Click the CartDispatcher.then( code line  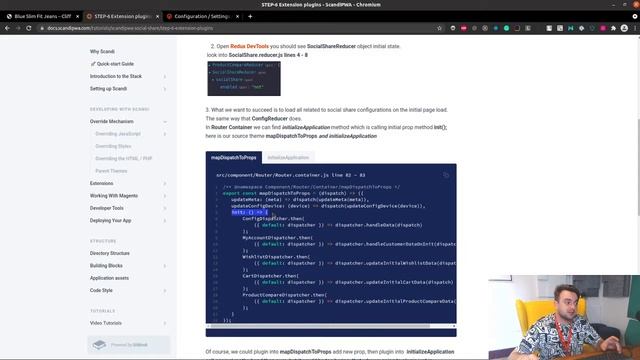click(x=270, y=276)
